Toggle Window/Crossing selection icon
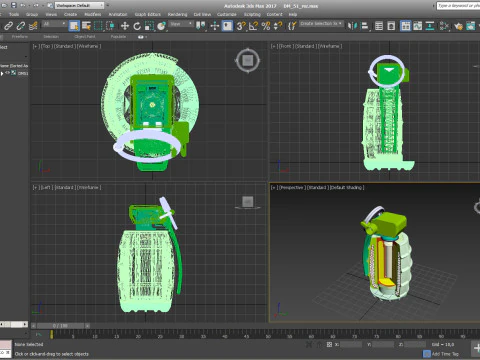This screenshot has height=360, width=480. tap(110, 26)
